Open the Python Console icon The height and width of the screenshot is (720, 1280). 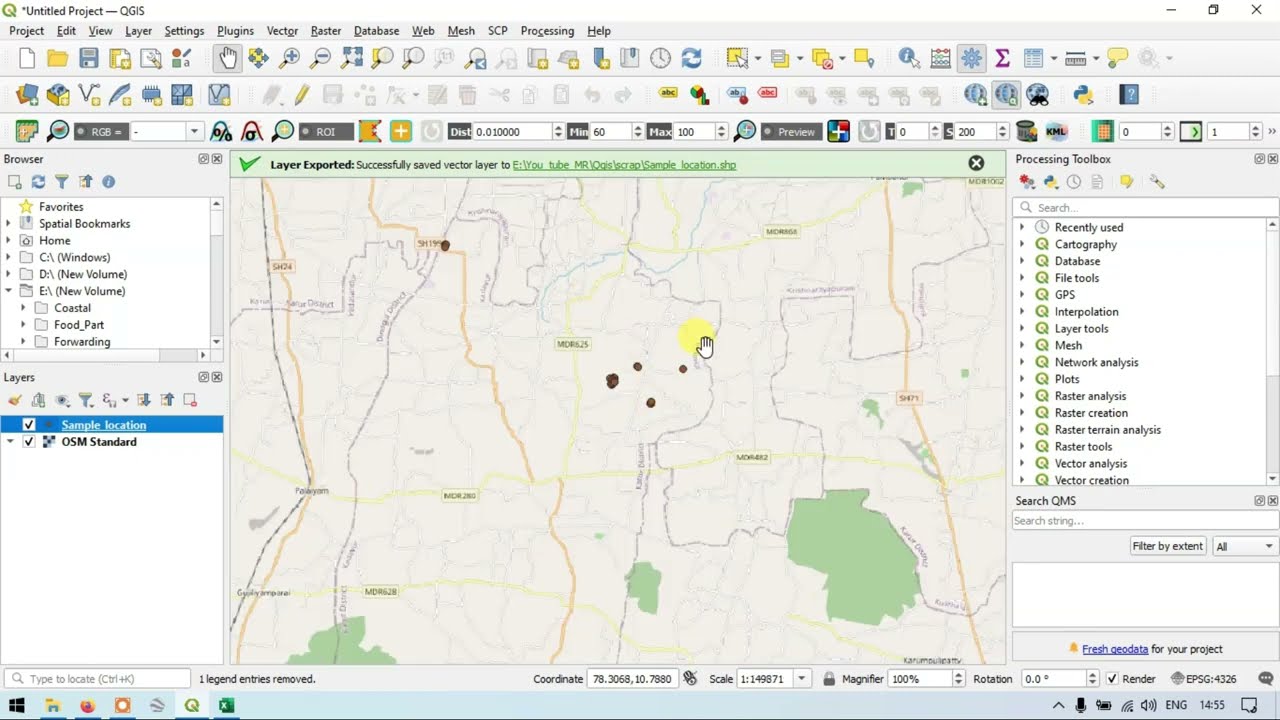[1082, 95]
